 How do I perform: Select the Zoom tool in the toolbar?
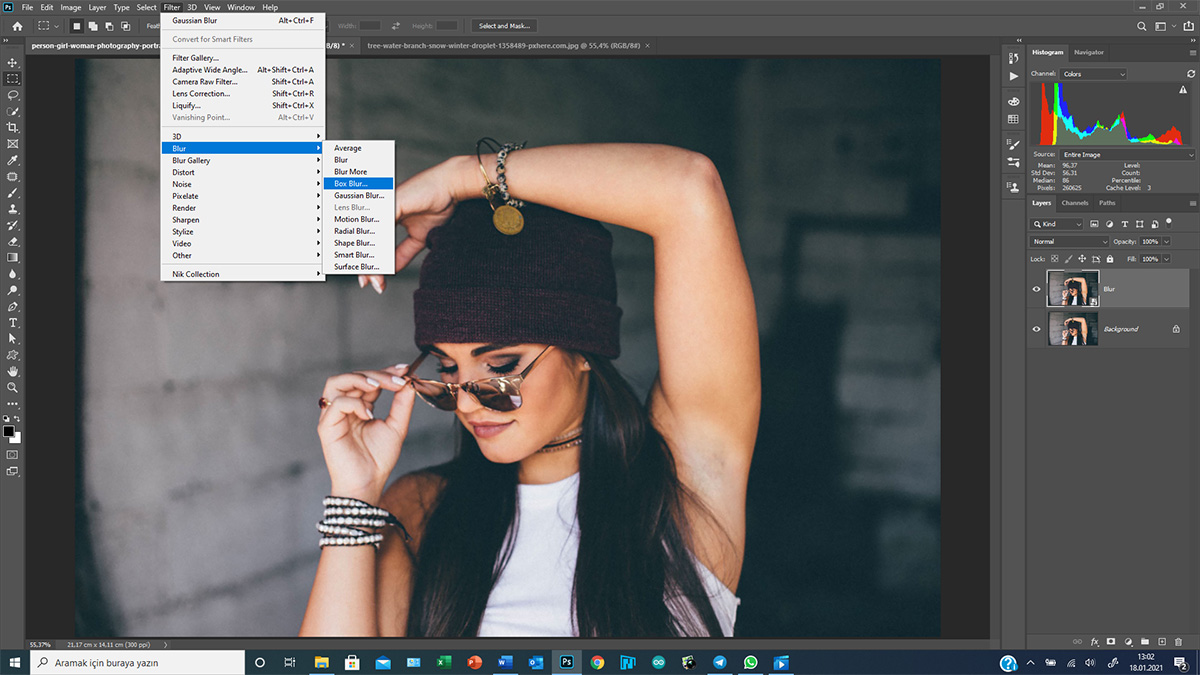tap(13, 387)
